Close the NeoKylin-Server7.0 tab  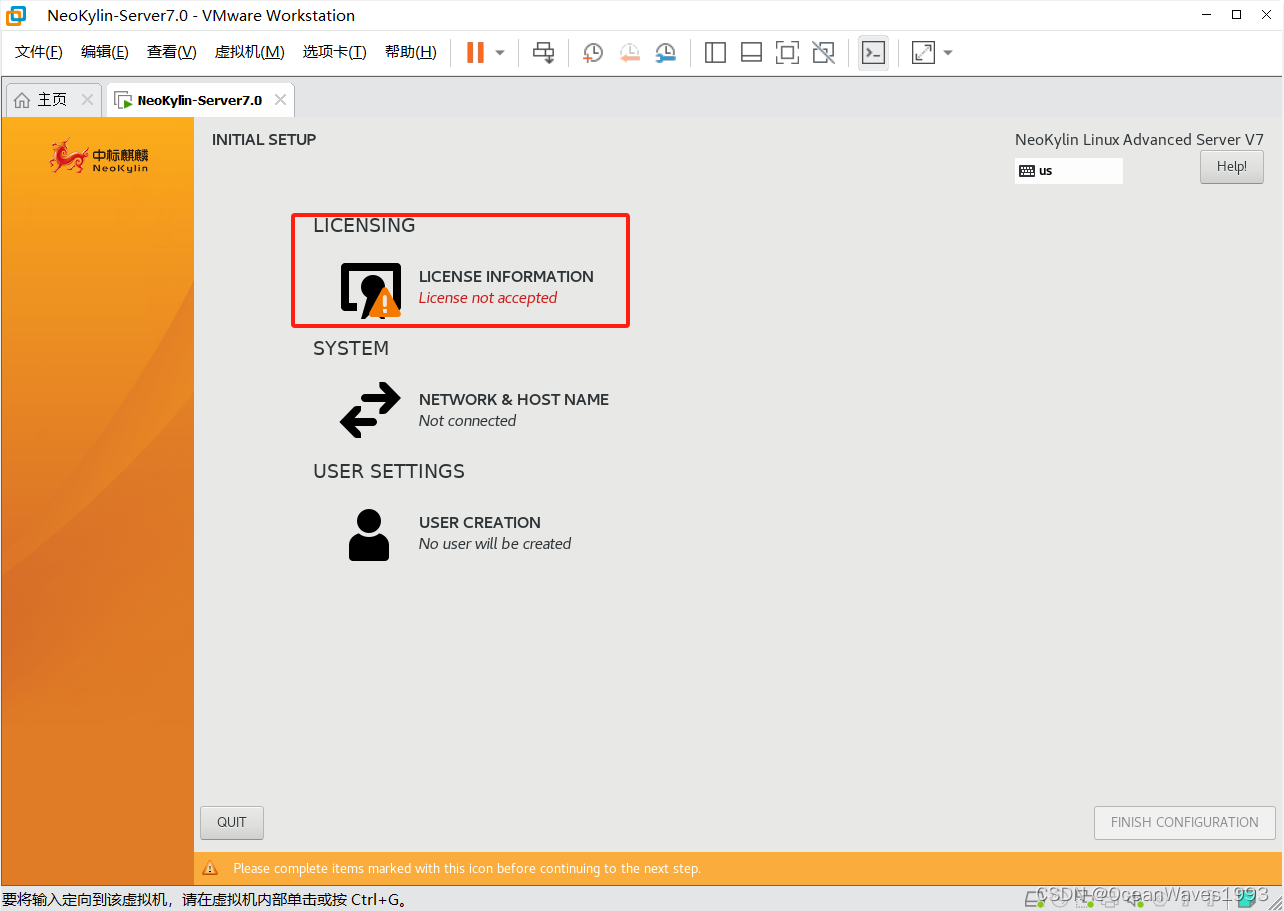click(x=280, y=100)
